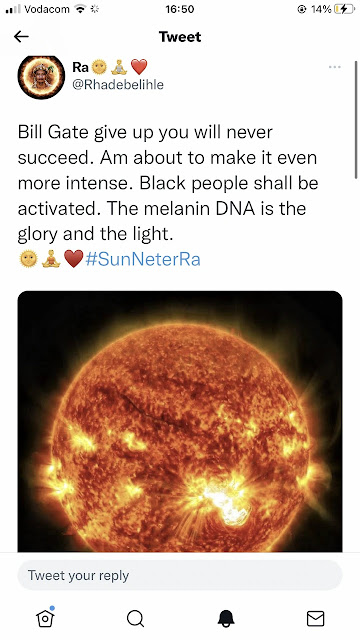360x640 pixels.
Task: Open the Messages envelope tab
Action: (316, 618)
